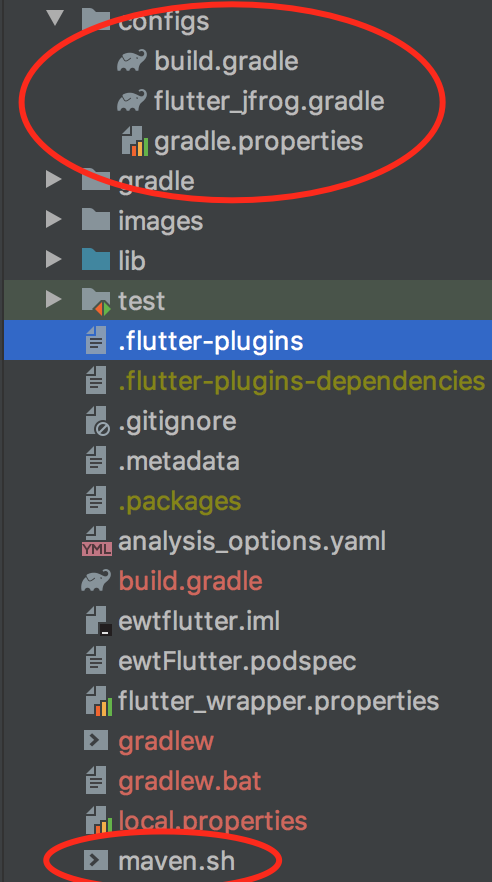
Task: Select the .flutter-plugins-dependencies file
Action: 302,381
